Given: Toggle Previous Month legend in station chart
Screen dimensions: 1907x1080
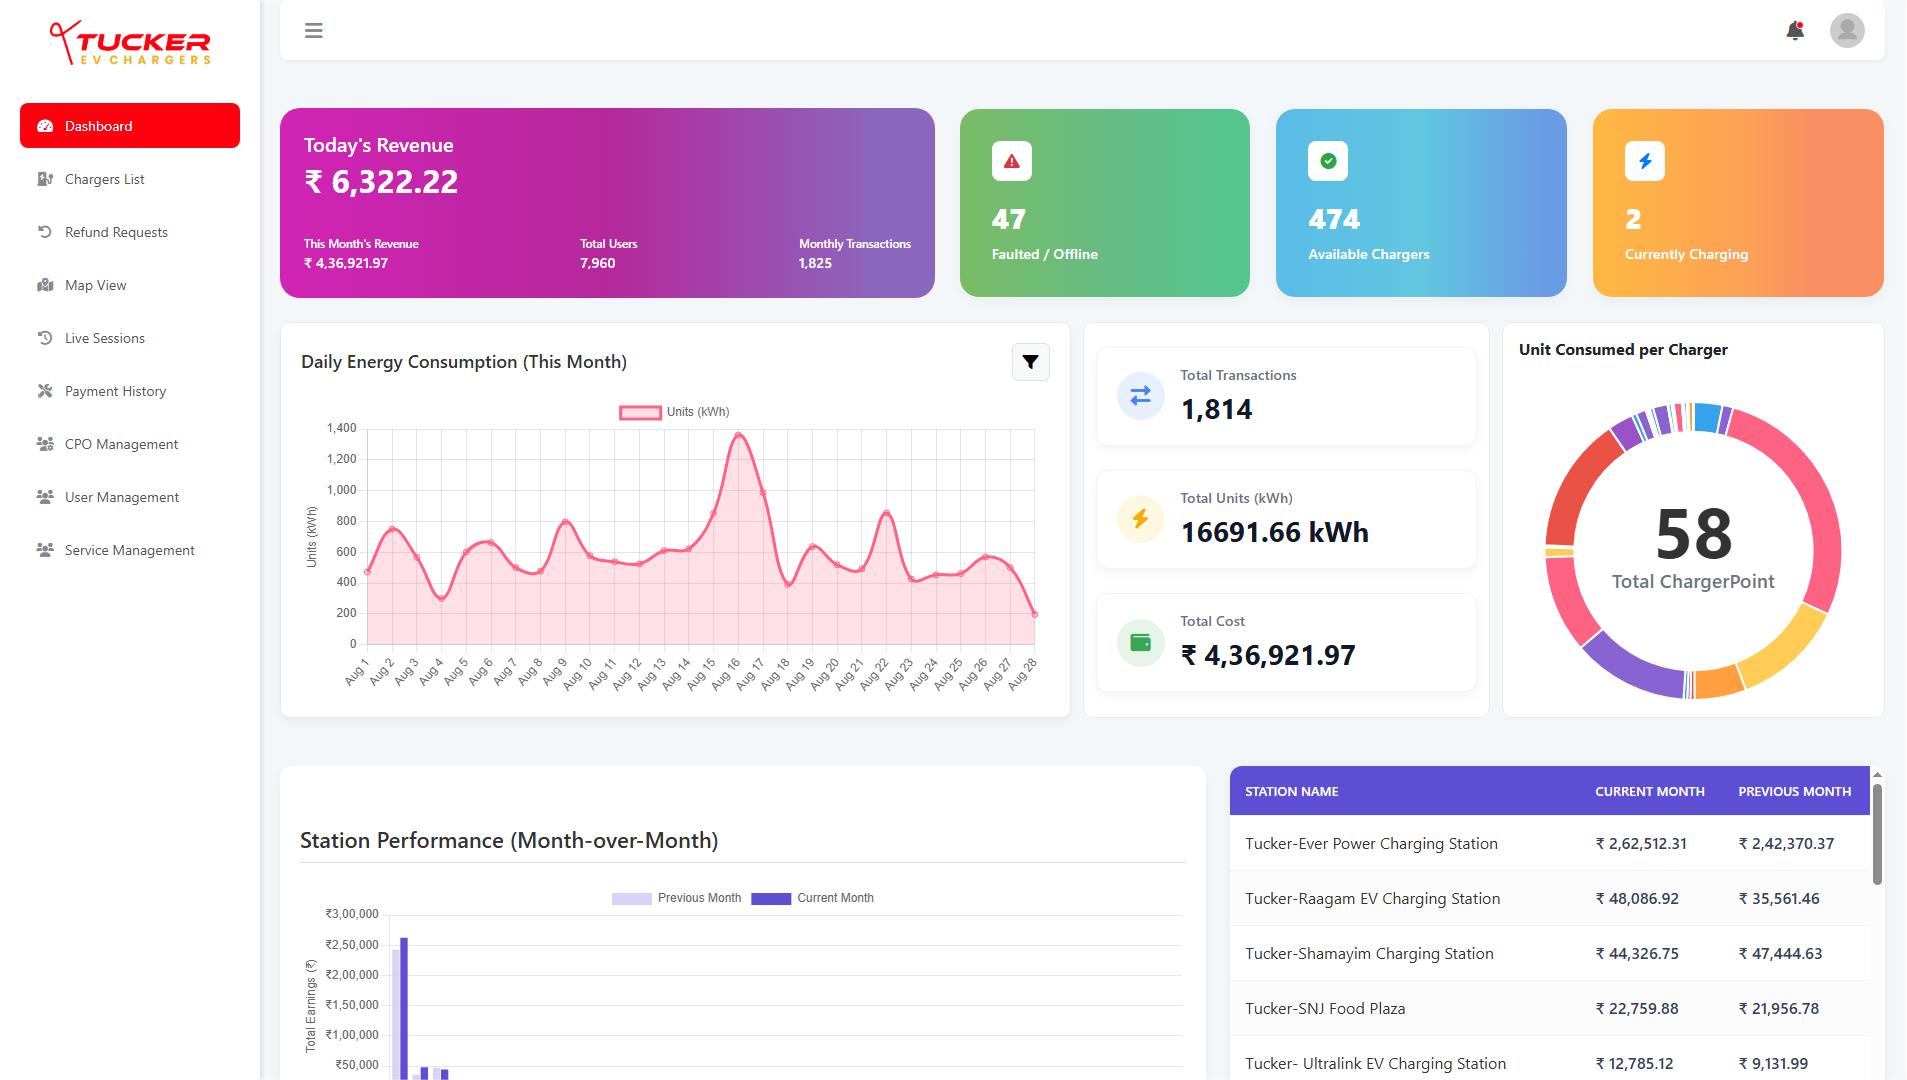Looking at the screenshot, I should (677, 898).
